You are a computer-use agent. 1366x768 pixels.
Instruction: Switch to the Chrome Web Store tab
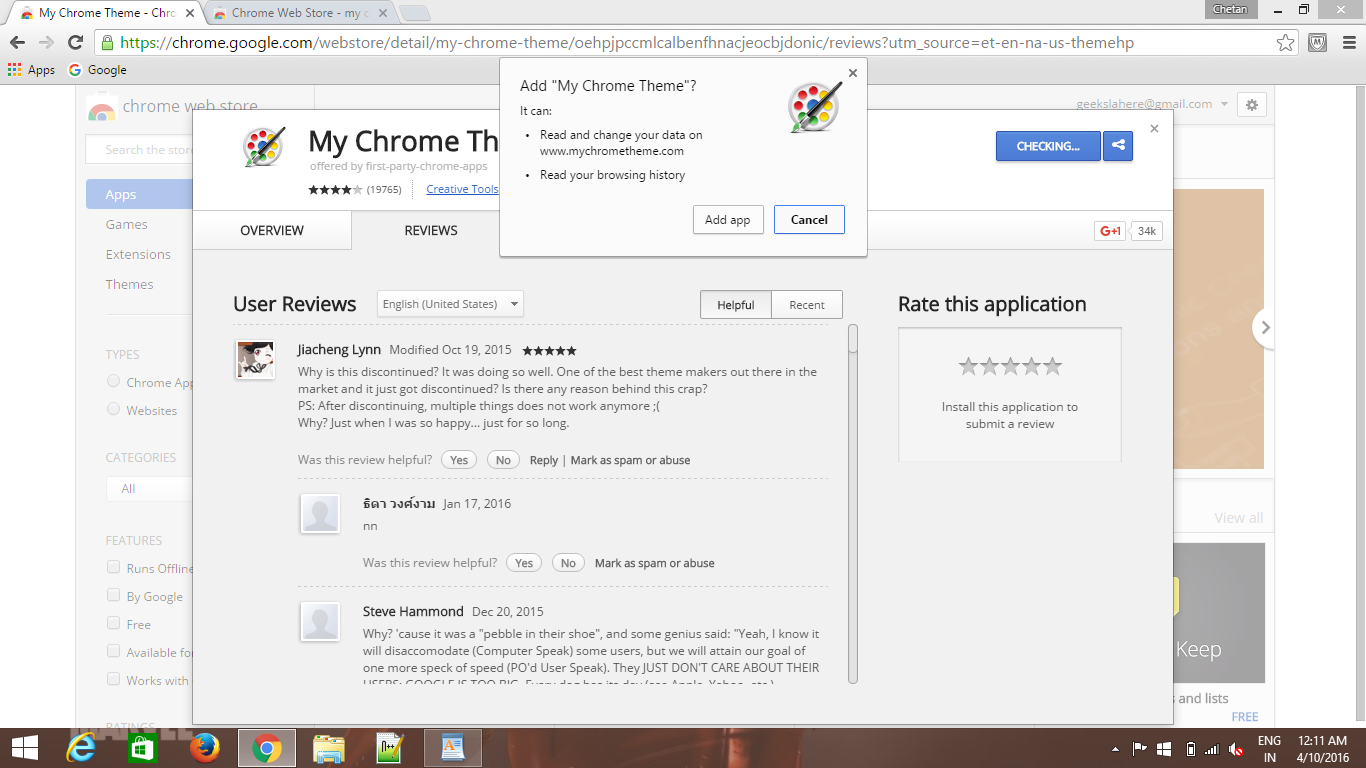point(299,13)
